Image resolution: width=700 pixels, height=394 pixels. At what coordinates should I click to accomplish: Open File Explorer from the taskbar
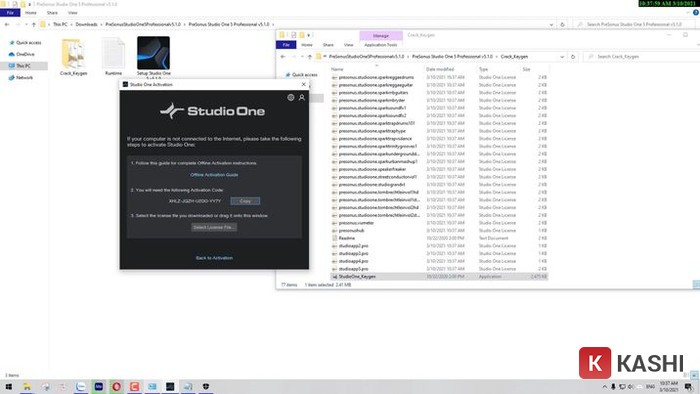pos(27,386)
